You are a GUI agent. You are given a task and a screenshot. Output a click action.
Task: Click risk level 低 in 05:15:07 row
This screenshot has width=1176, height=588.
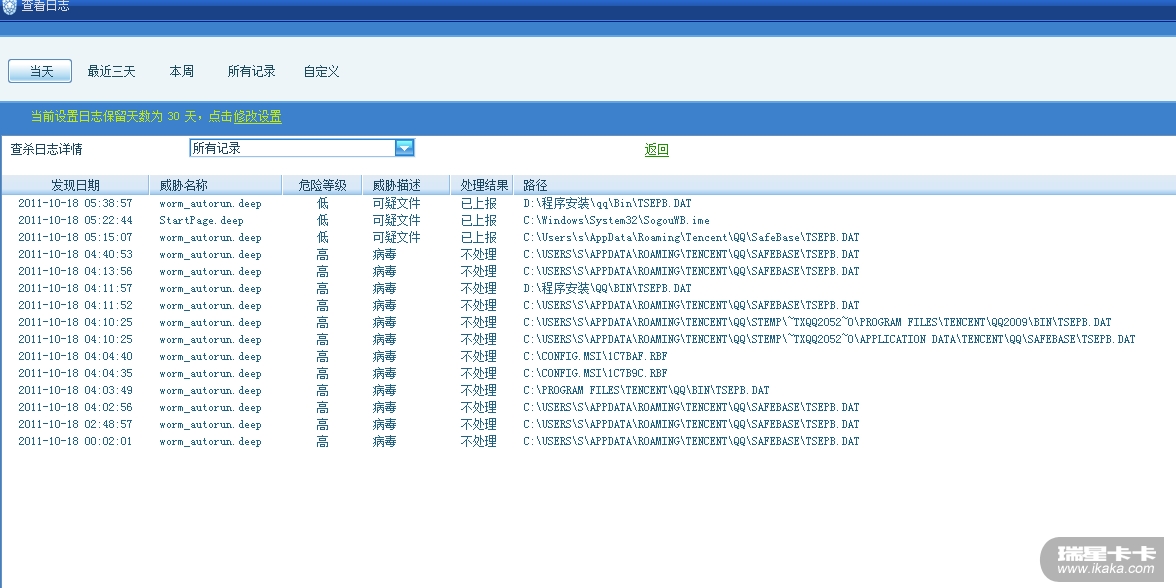(322, 238)
